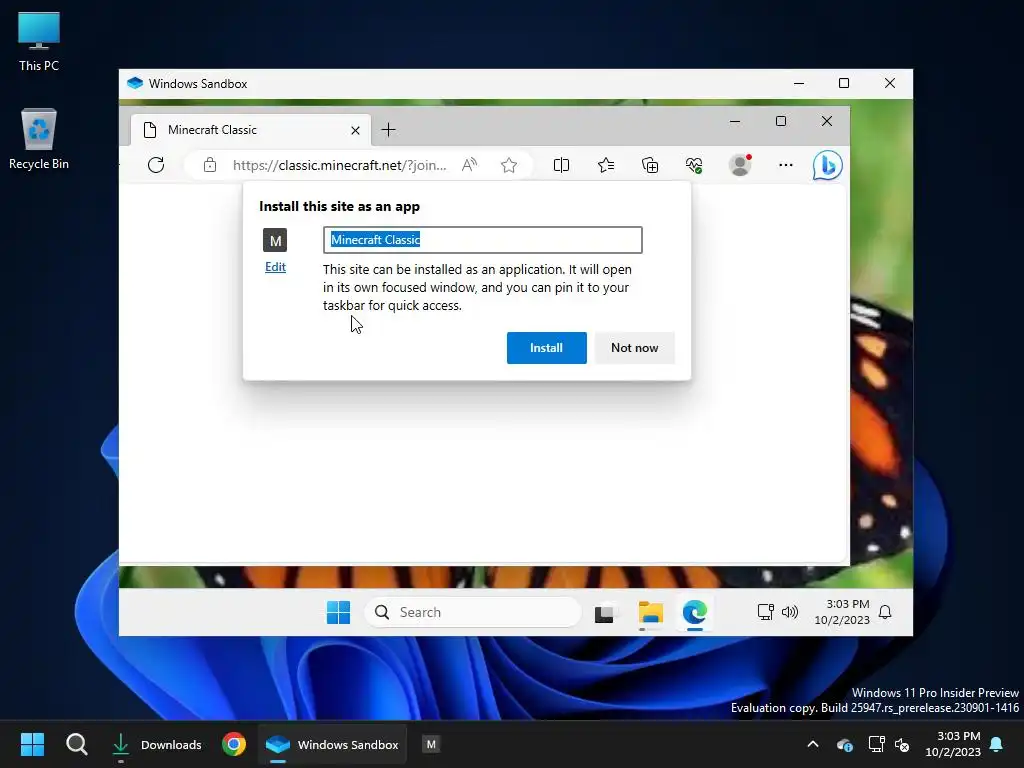Click the M app icon in dialog
This screenshot has width=1024, height=768.
coord(275,240)
